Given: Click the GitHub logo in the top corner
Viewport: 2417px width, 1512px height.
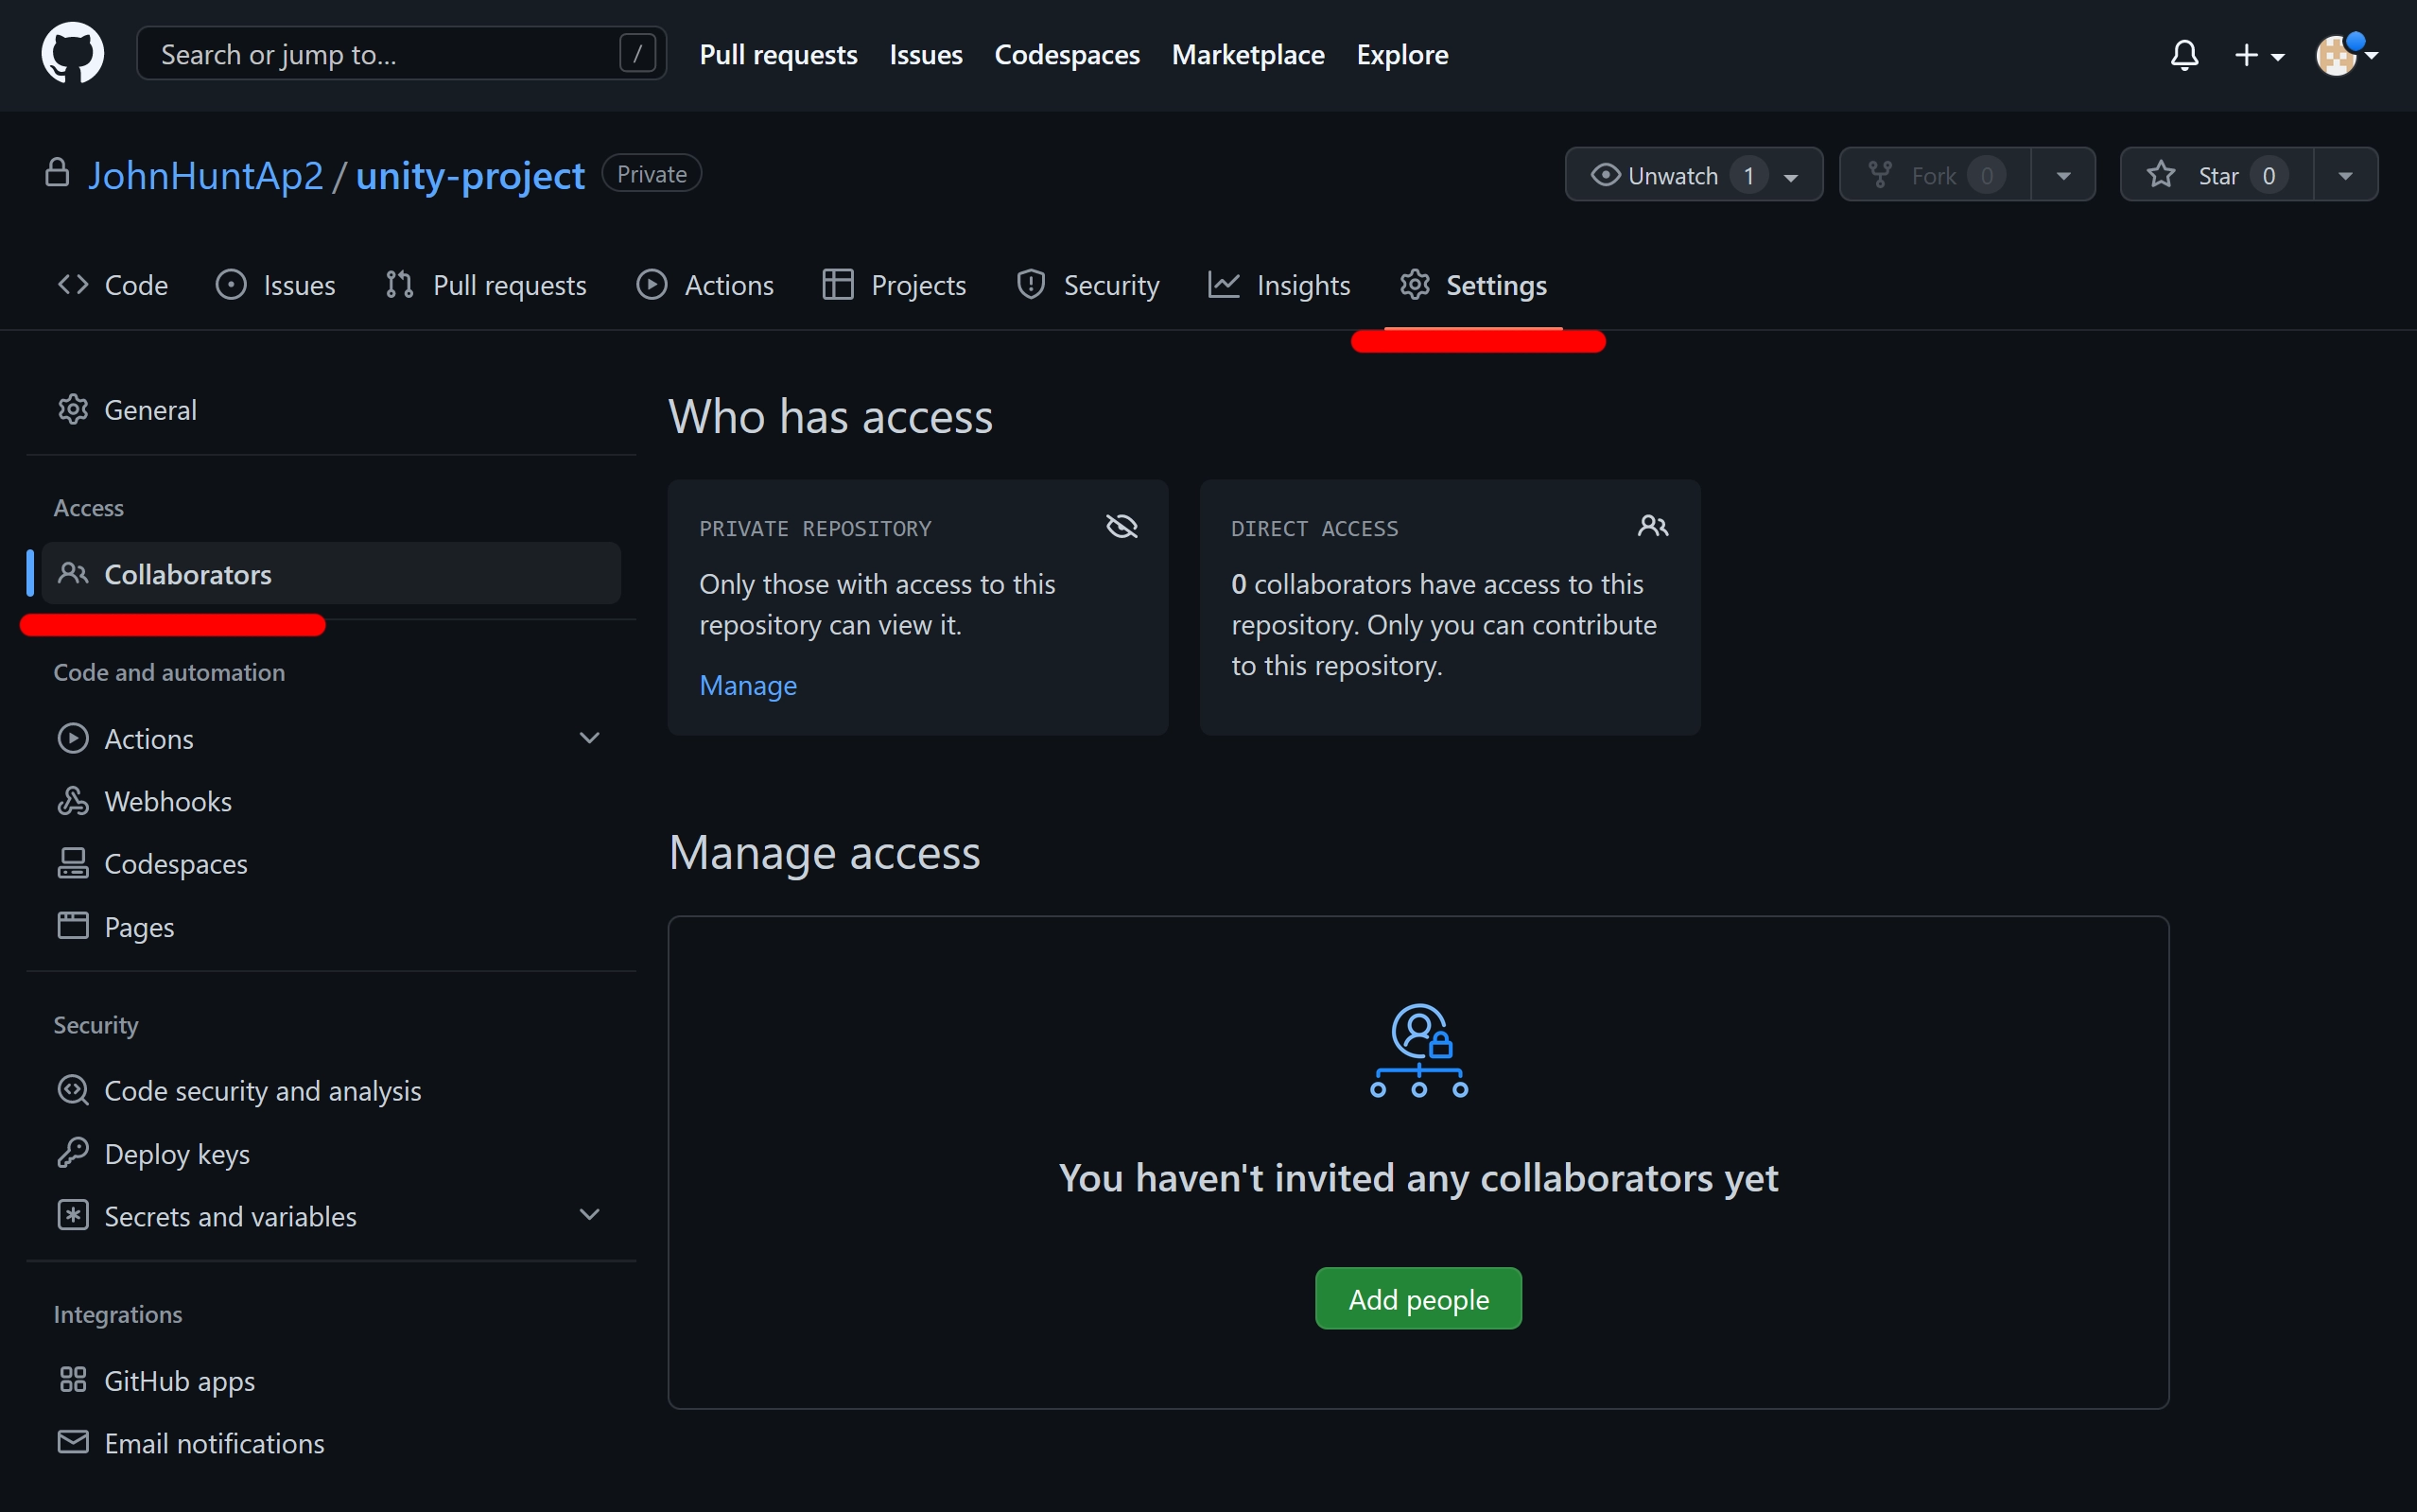Looking at the screenshot, I should (x=71, y=52).
